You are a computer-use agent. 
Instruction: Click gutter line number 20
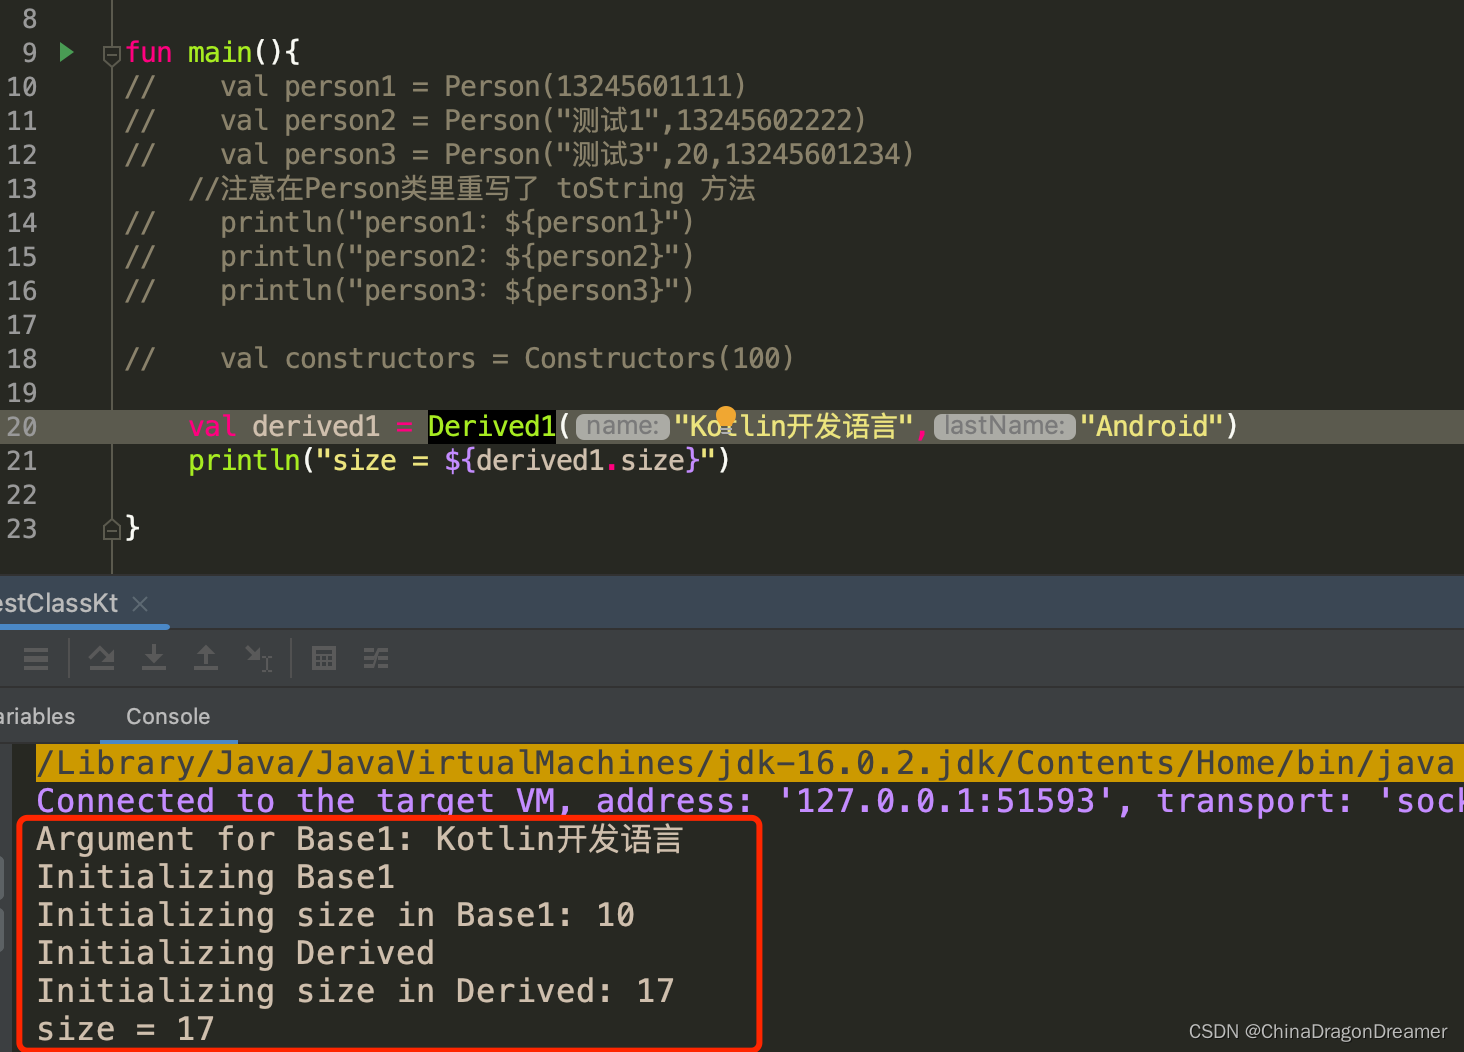(22, 427)
